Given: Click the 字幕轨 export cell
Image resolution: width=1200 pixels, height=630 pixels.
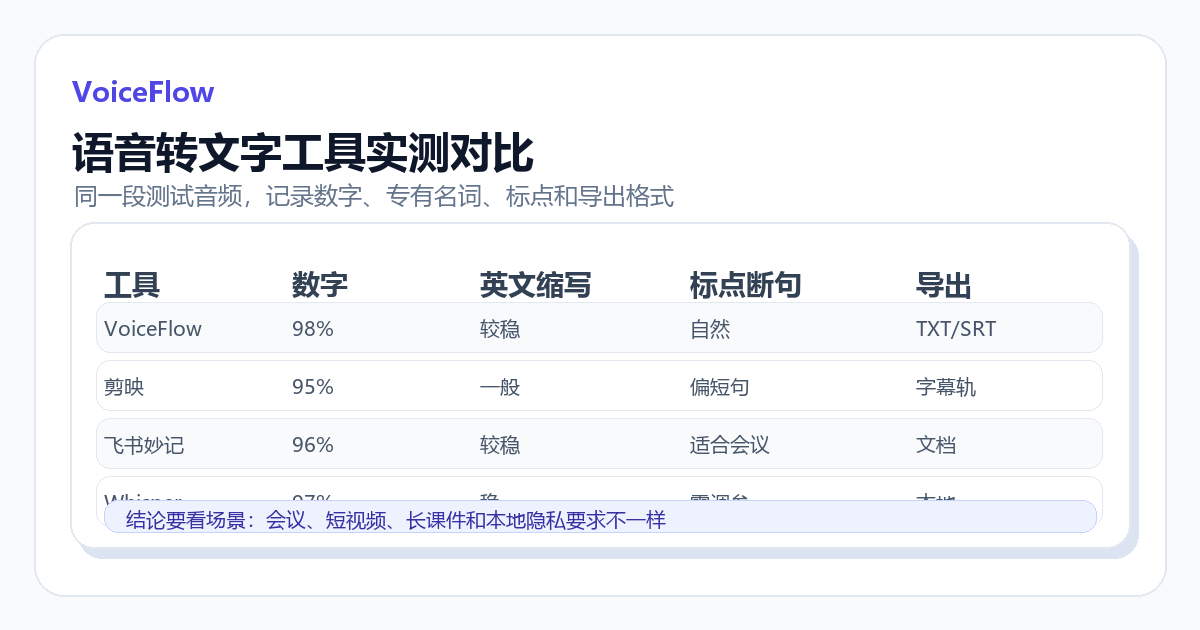Looking at the screenshot, I should click(946, 386).
